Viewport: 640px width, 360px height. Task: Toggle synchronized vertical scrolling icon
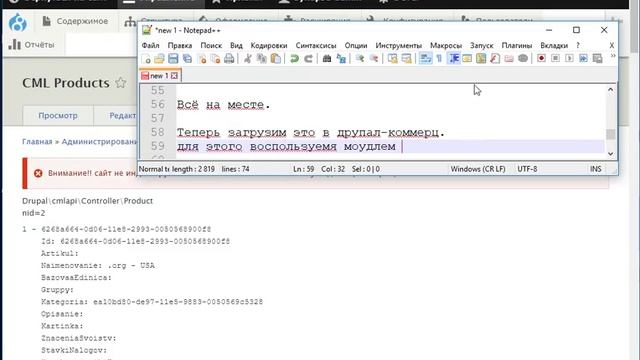393,58
